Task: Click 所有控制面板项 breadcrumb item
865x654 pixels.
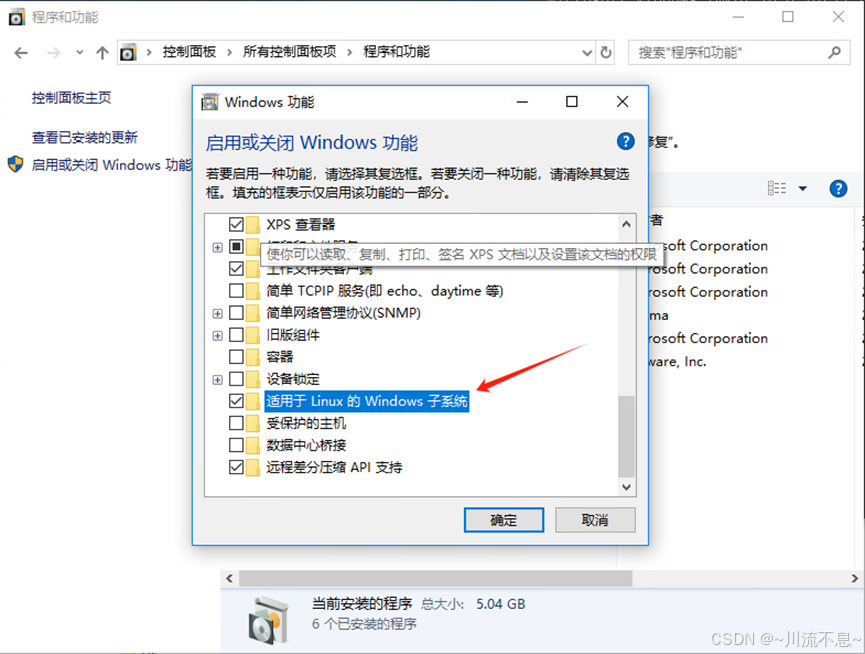Action: coord(290,52)
